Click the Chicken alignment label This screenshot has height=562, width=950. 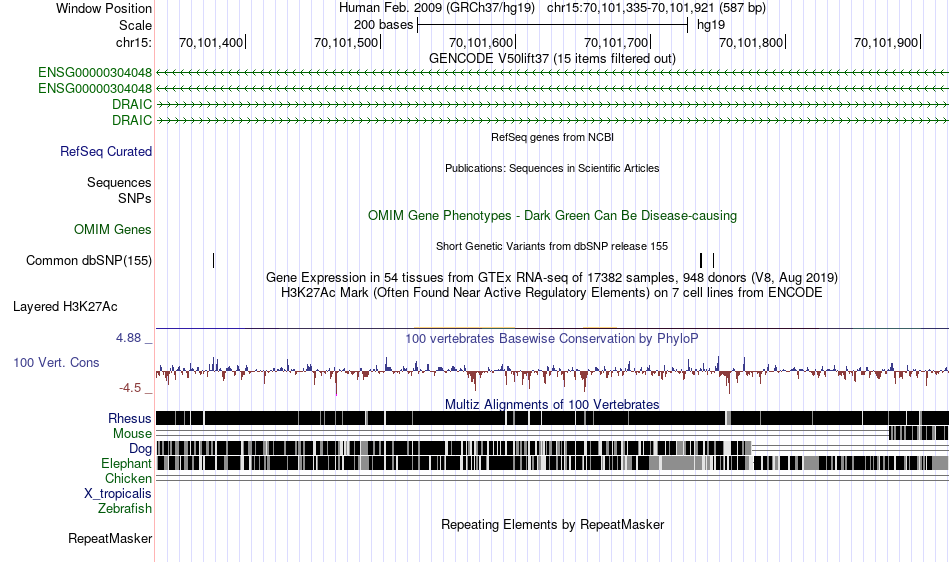click(128, 478)
